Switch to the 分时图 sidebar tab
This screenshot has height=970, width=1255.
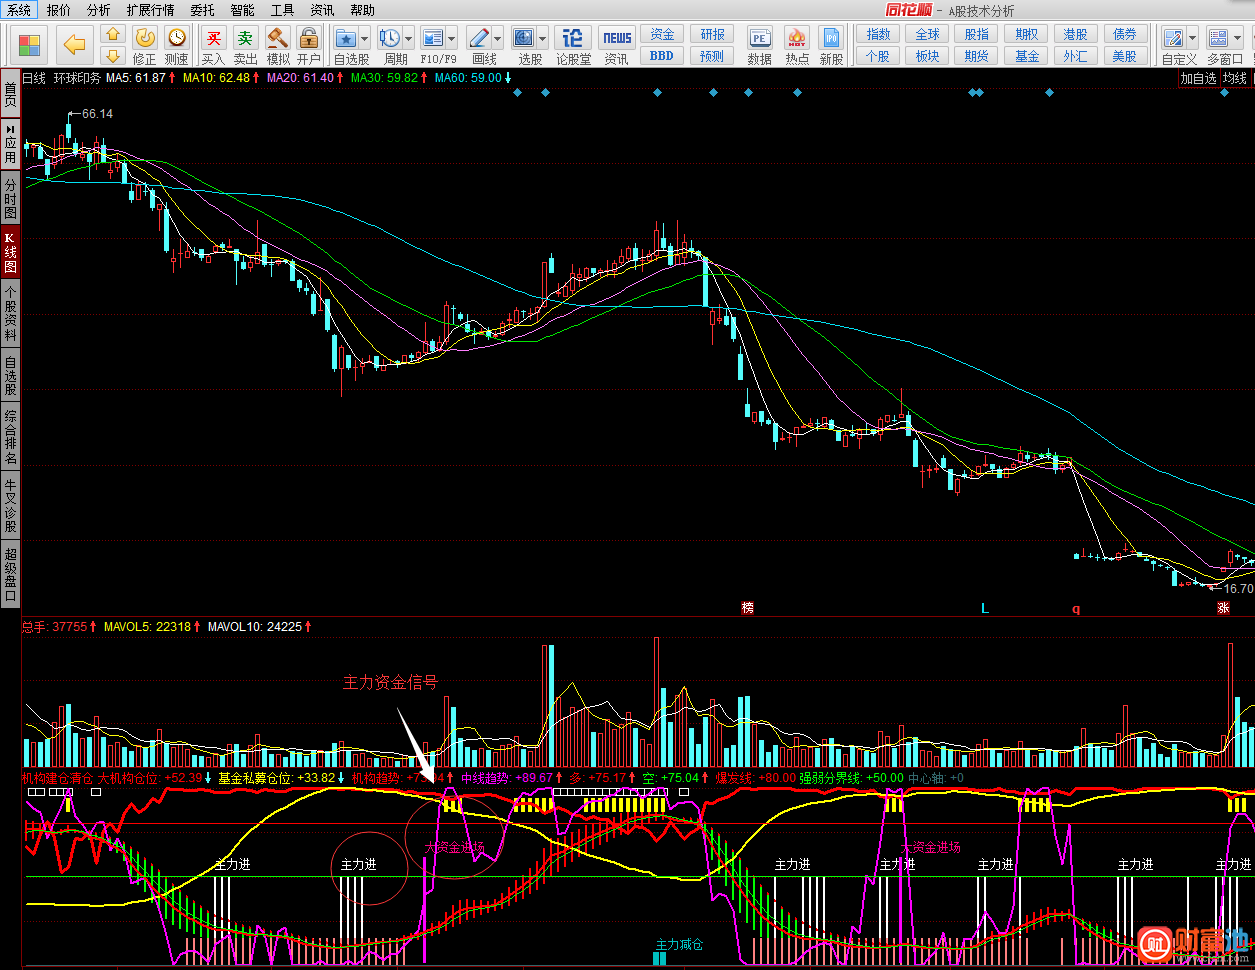click(10, 199)
